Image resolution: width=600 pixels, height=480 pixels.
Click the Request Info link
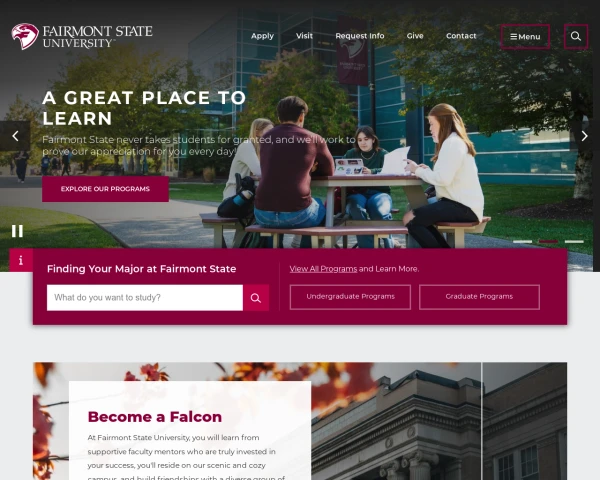point(360,36)
